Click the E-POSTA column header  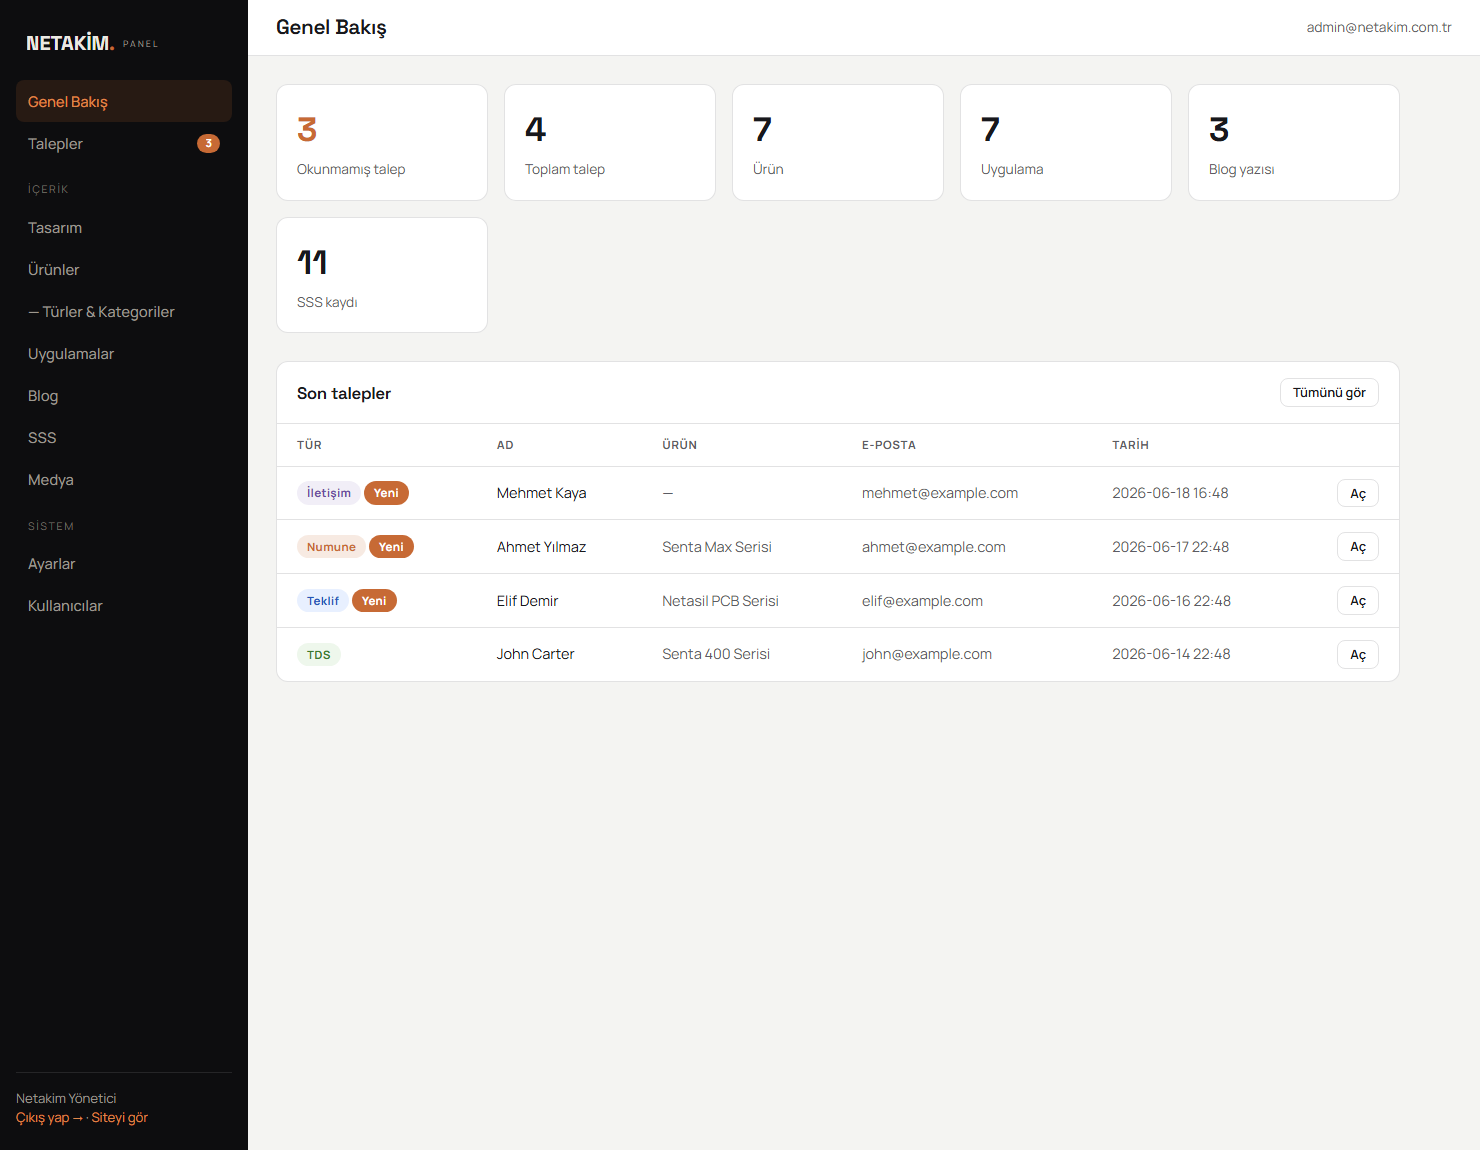click(x=889, y=445)
